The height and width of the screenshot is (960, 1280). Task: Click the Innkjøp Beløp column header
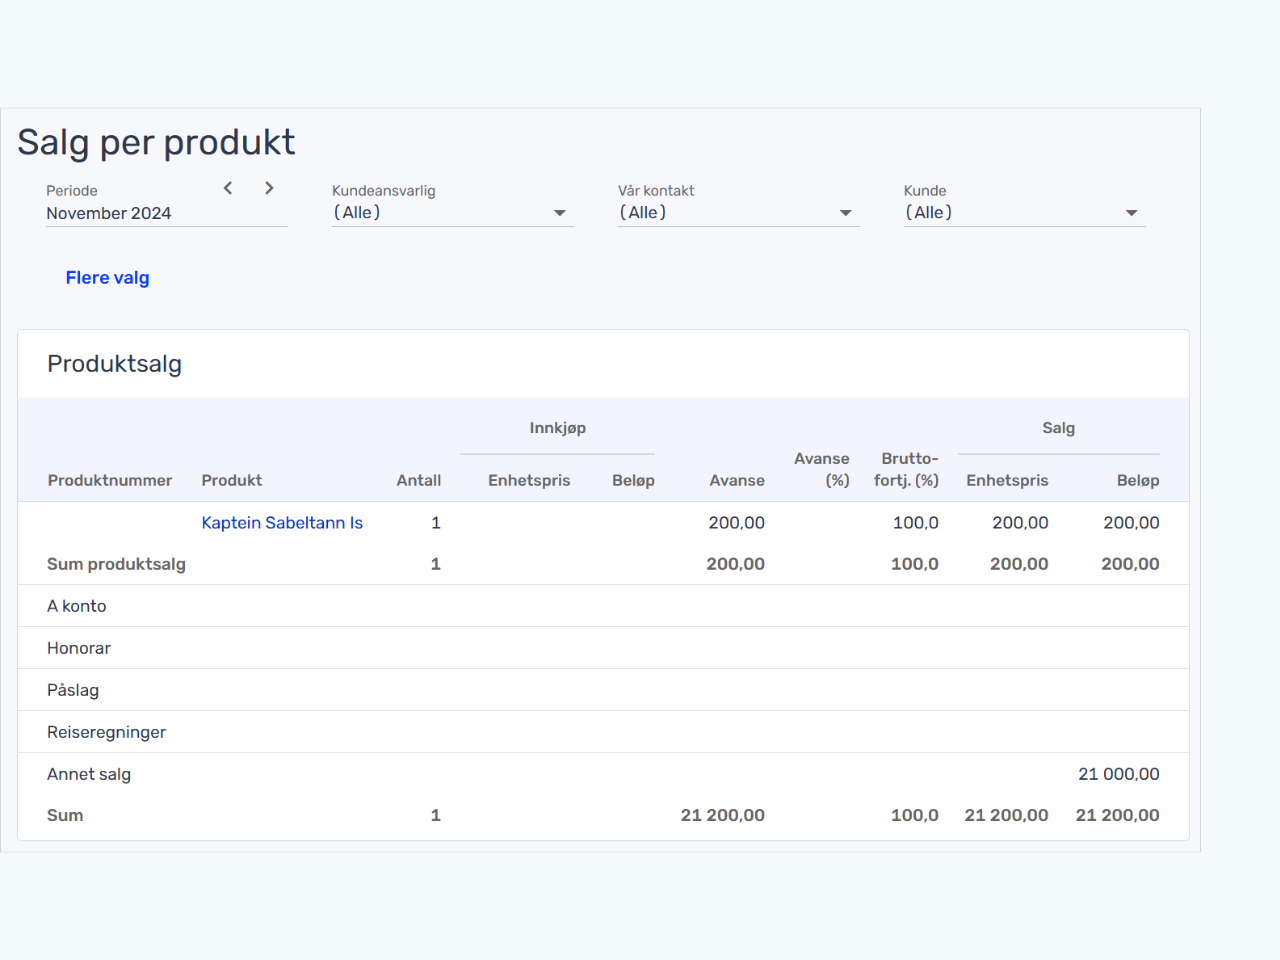[633, 480]
